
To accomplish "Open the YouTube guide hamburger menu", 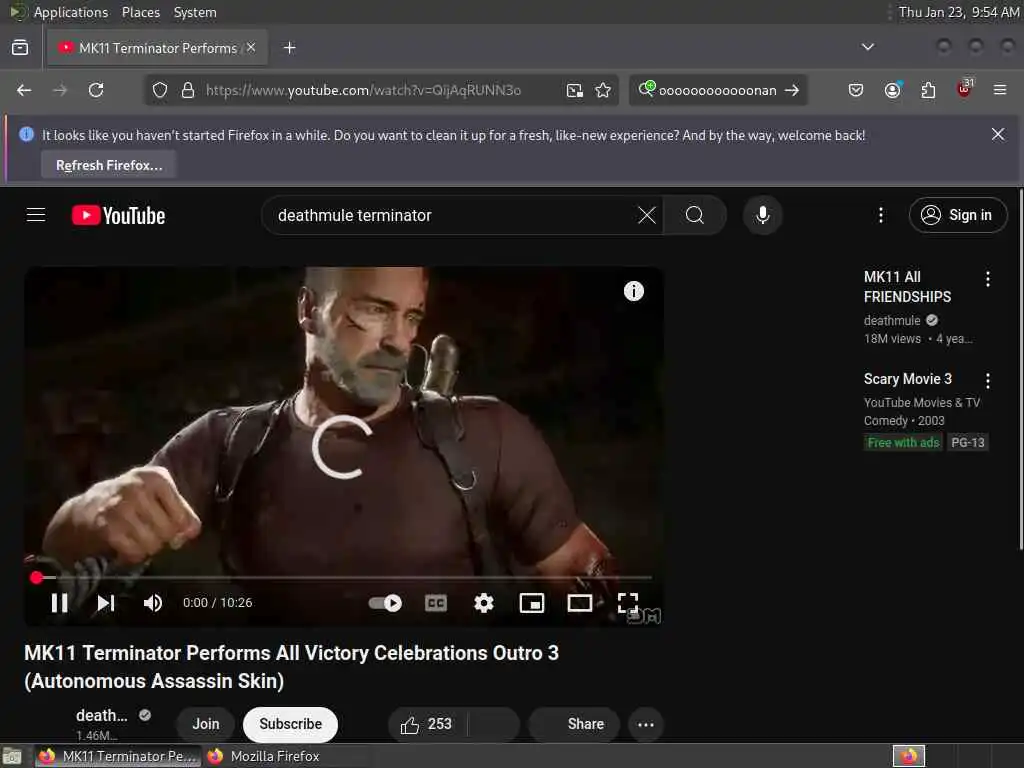I will (36, 215).
